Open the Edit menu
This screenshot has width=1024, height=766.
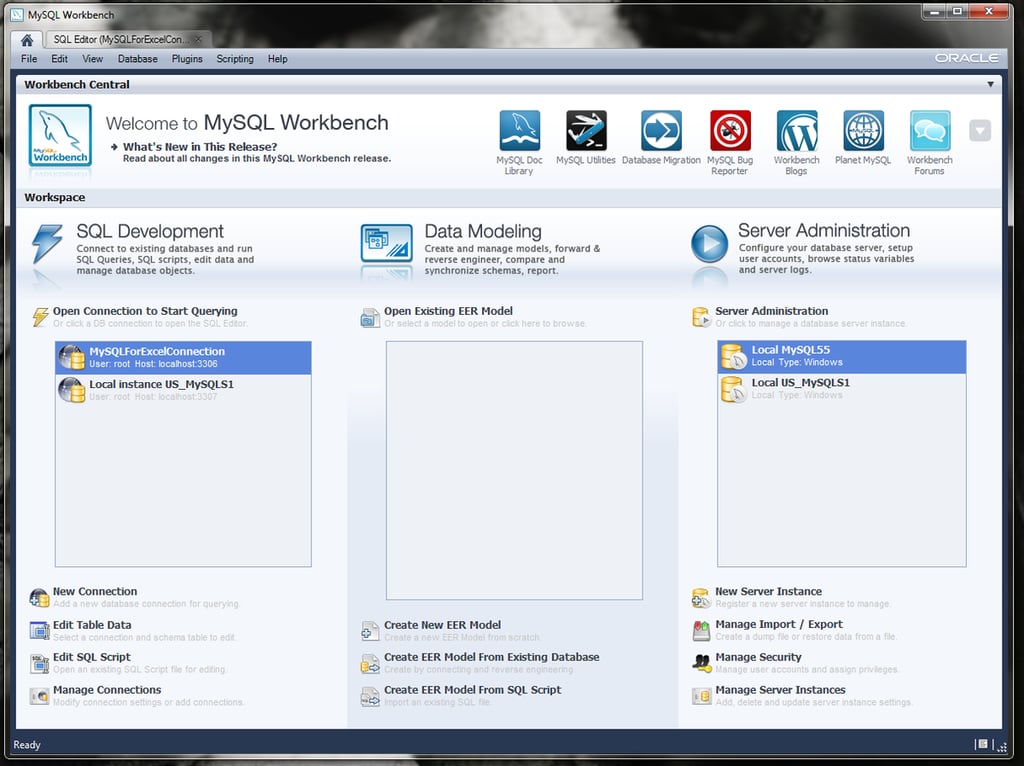(59, 59)
